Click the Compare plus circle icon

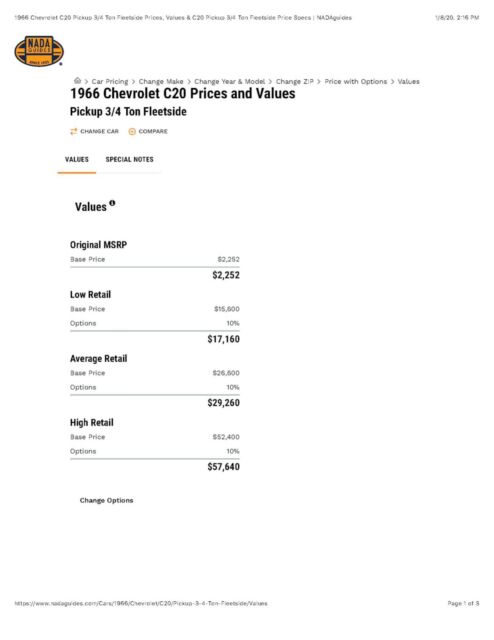[132, 131]
